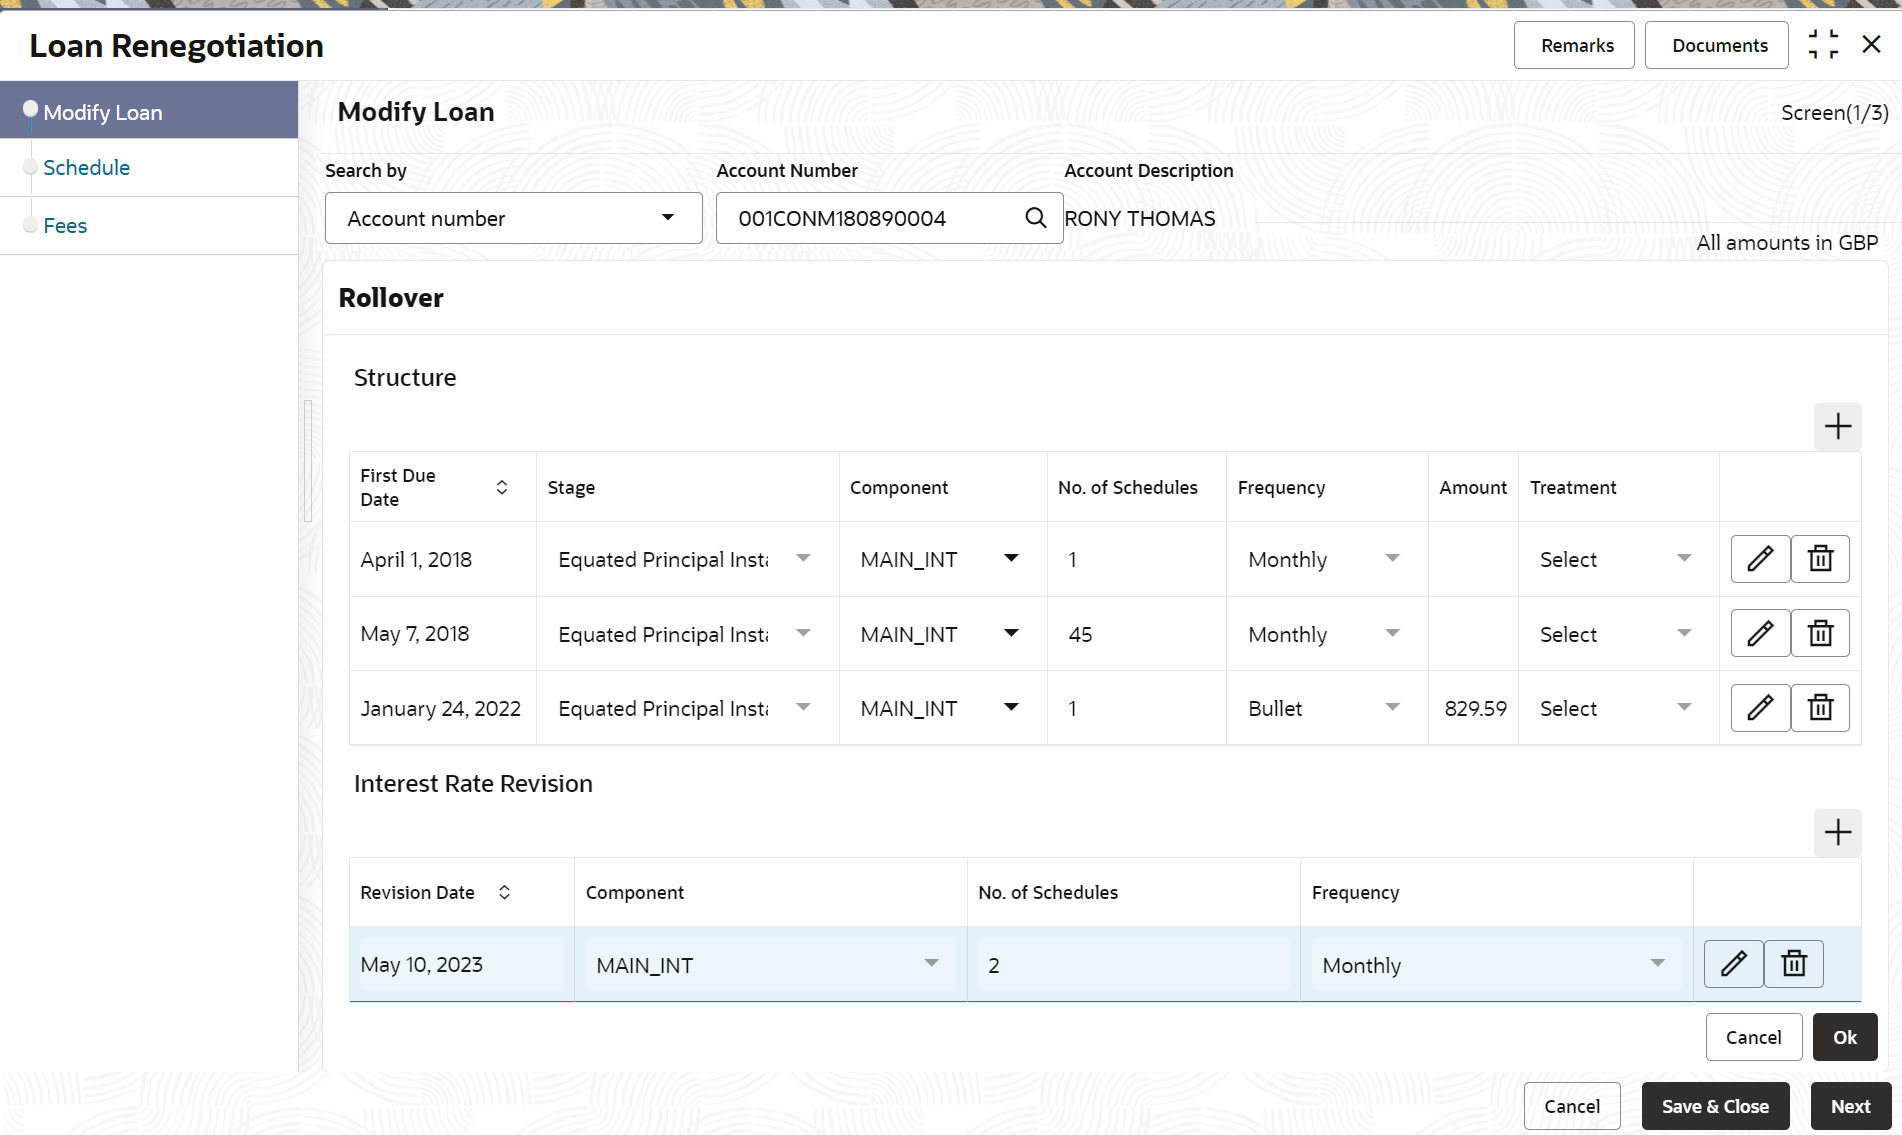The width and height of the screenshot is (1902, 1135).
Task: Edit the May 10, 2023 revision row
Action: point(1733,964)
